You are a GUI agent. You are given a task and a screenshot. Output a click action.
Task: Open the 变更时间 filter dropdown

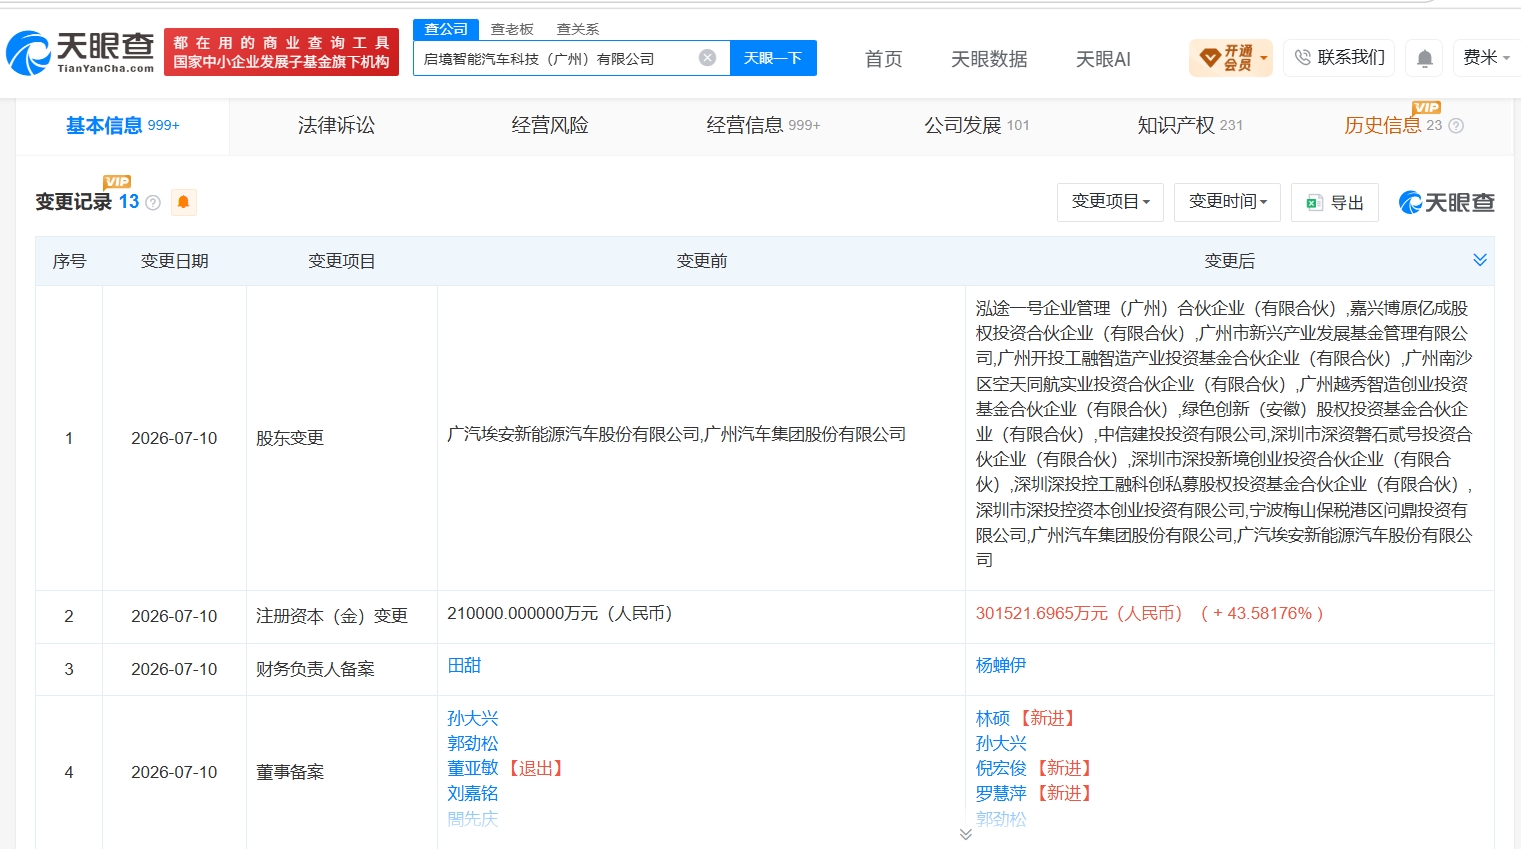[1227, 202]
